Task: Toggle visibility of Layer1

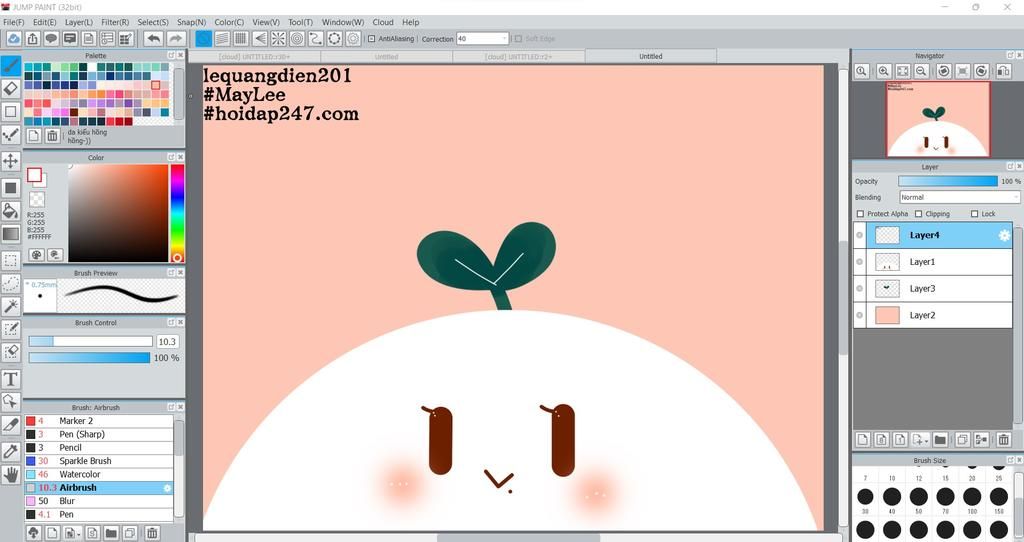Action: 859,262
